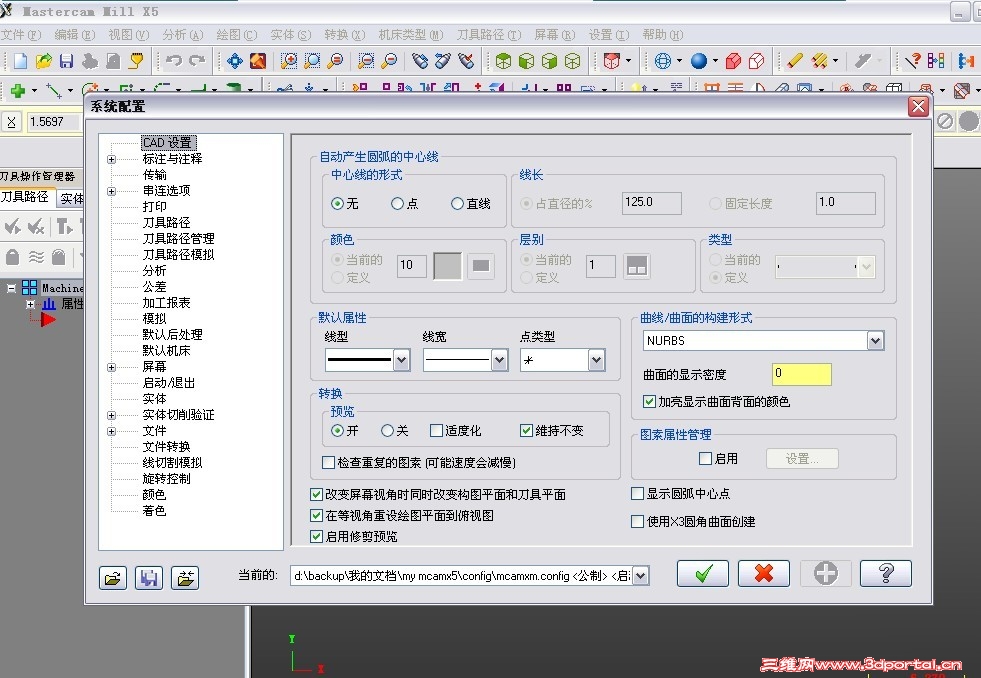Select the 点 centerline radio button
Screen dimensions: 981x678
[397, 203]
